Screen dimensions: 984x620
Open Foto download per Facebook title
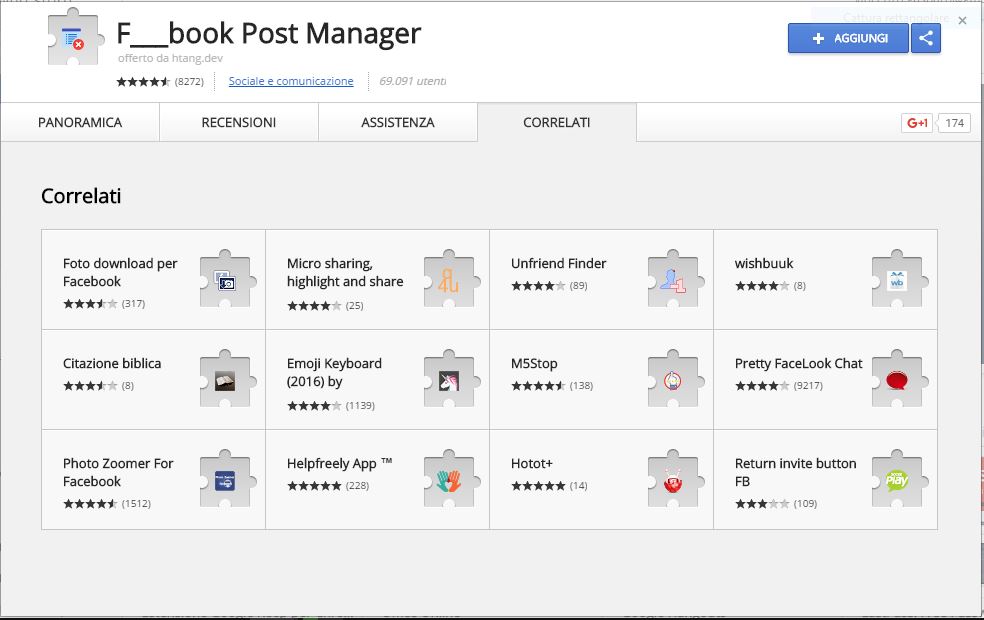[x=120, y=272]
